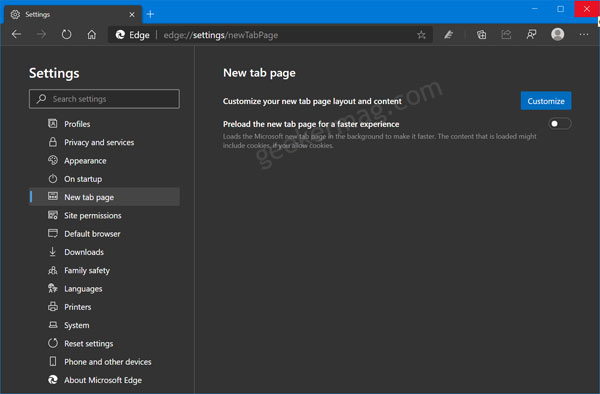
Task: Click the printer icon beside Printers
Action: [x=53, y=306]
